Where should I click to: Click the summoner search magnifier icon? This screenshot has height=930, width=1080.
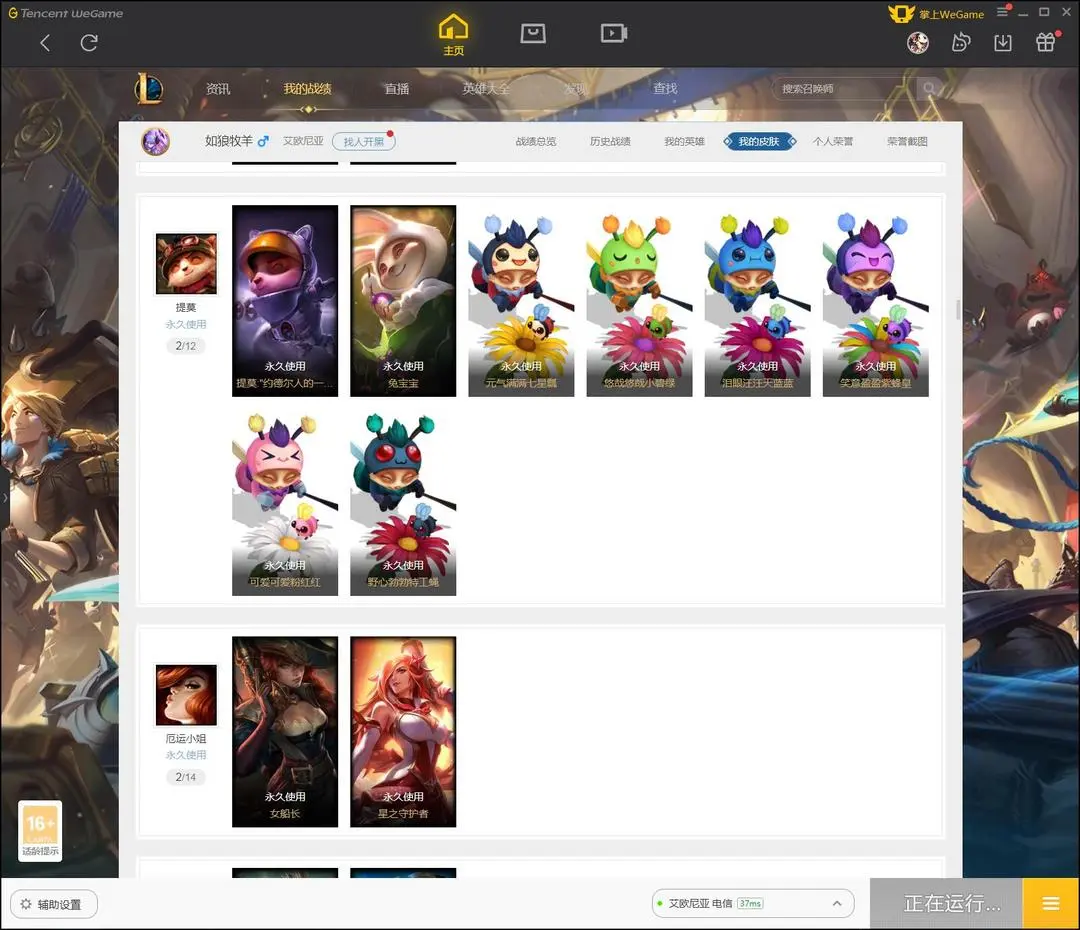click(x=929, y=89)
